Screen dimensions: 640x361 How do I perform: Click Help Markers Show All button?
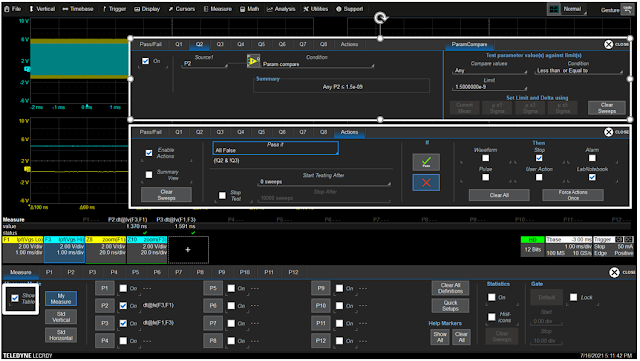[440, 337]
